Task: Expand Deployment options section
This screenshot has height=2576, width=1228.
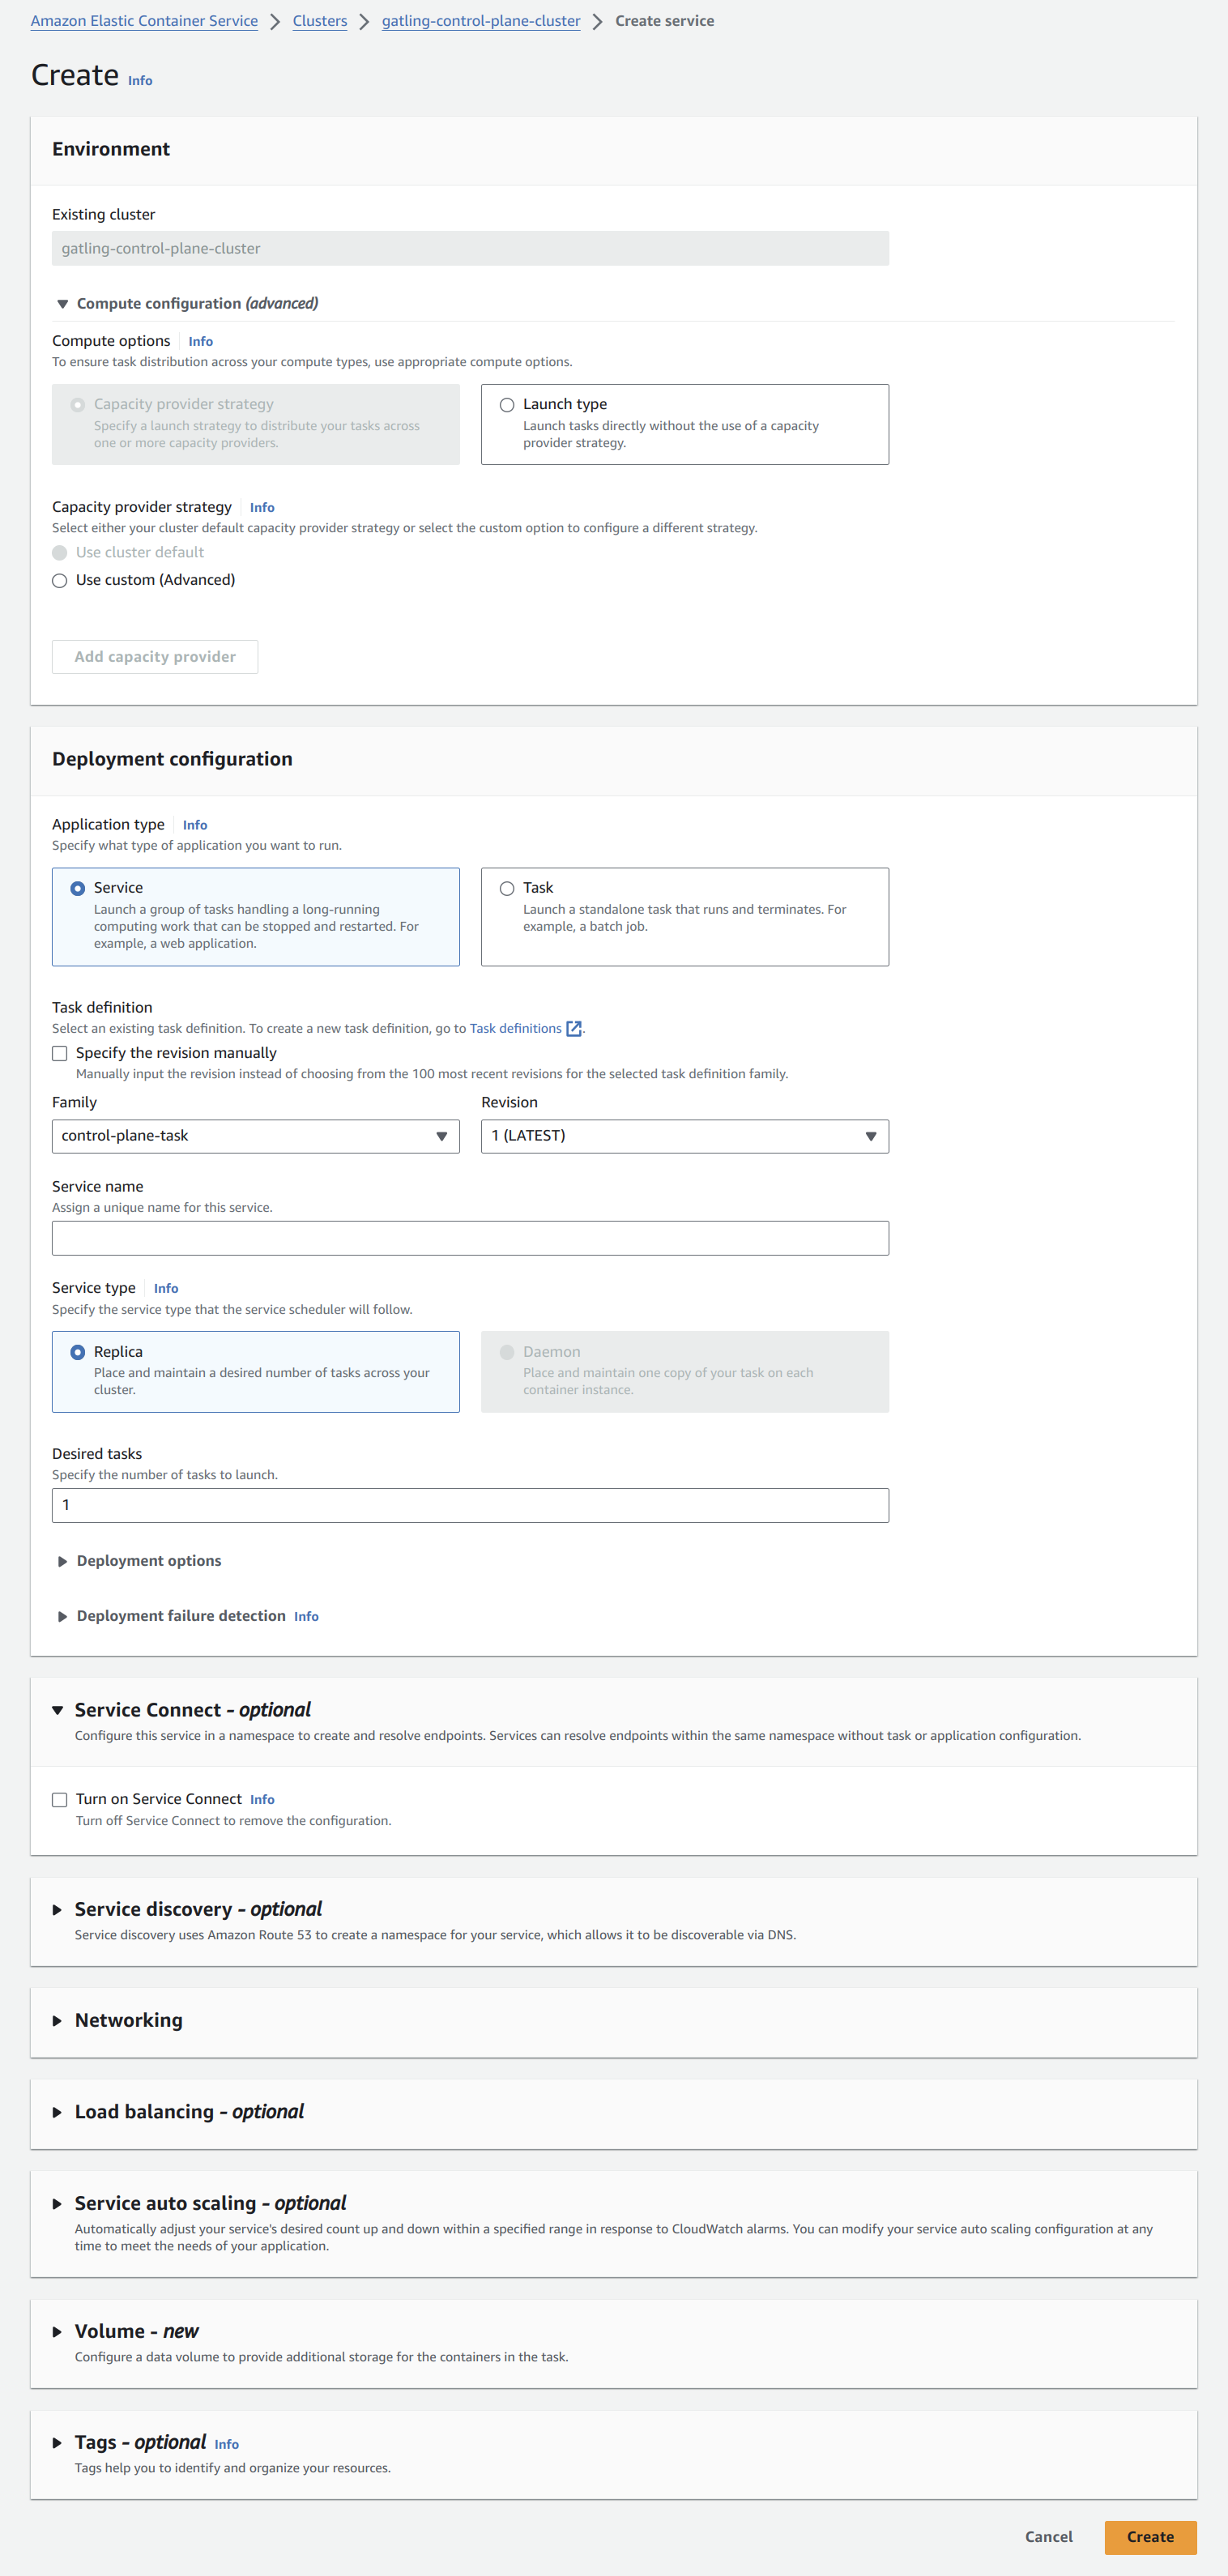Action: click(148, 1561)
